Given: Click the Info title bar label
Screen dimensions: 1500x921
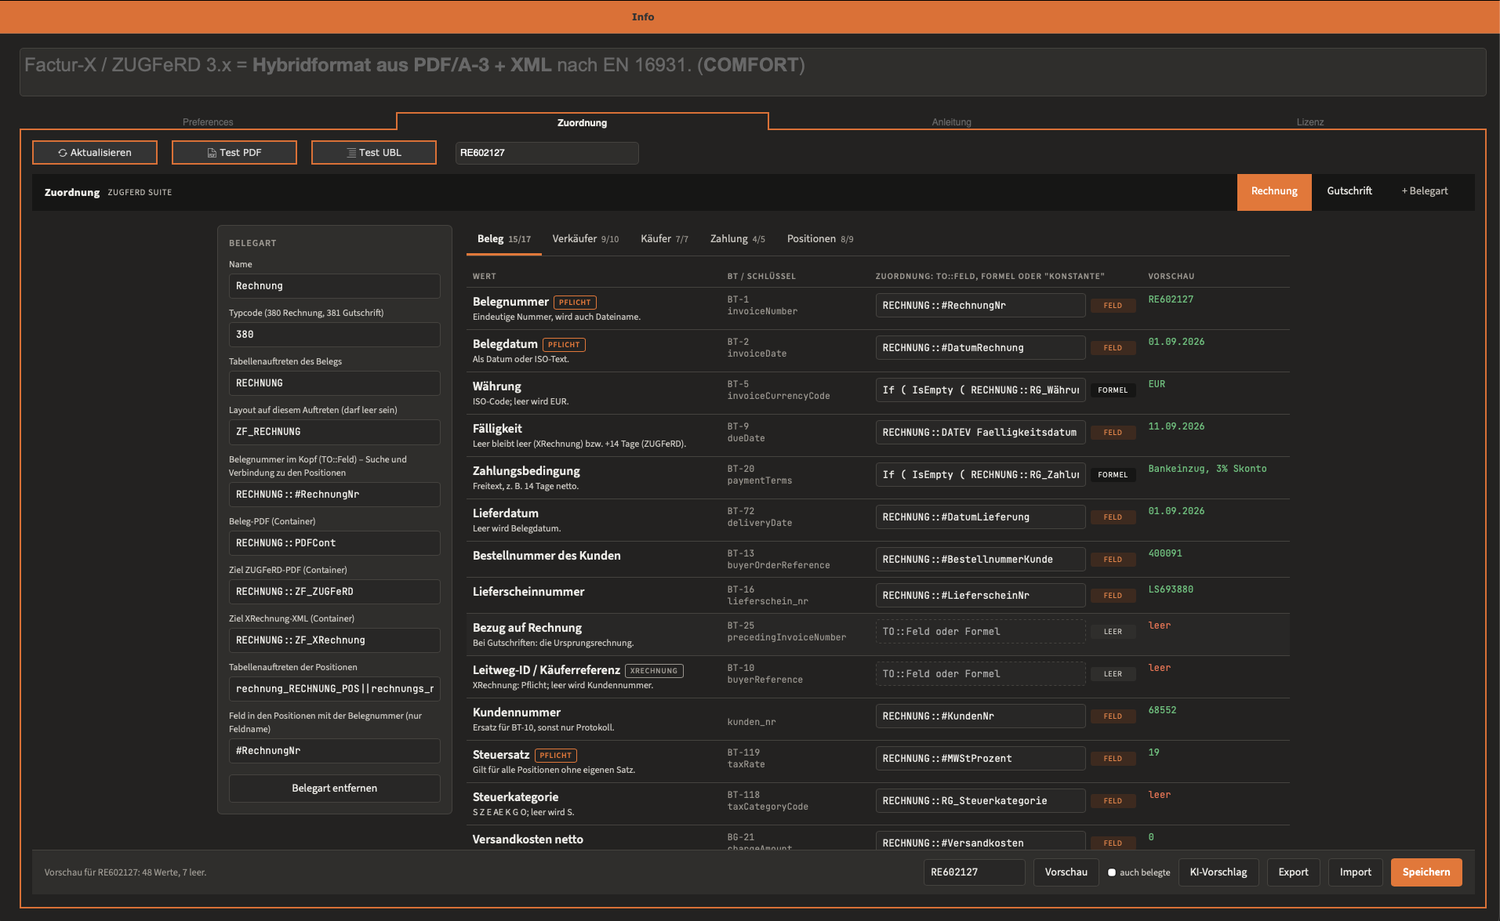Looking at the screenshot, I should pos(643,17).
